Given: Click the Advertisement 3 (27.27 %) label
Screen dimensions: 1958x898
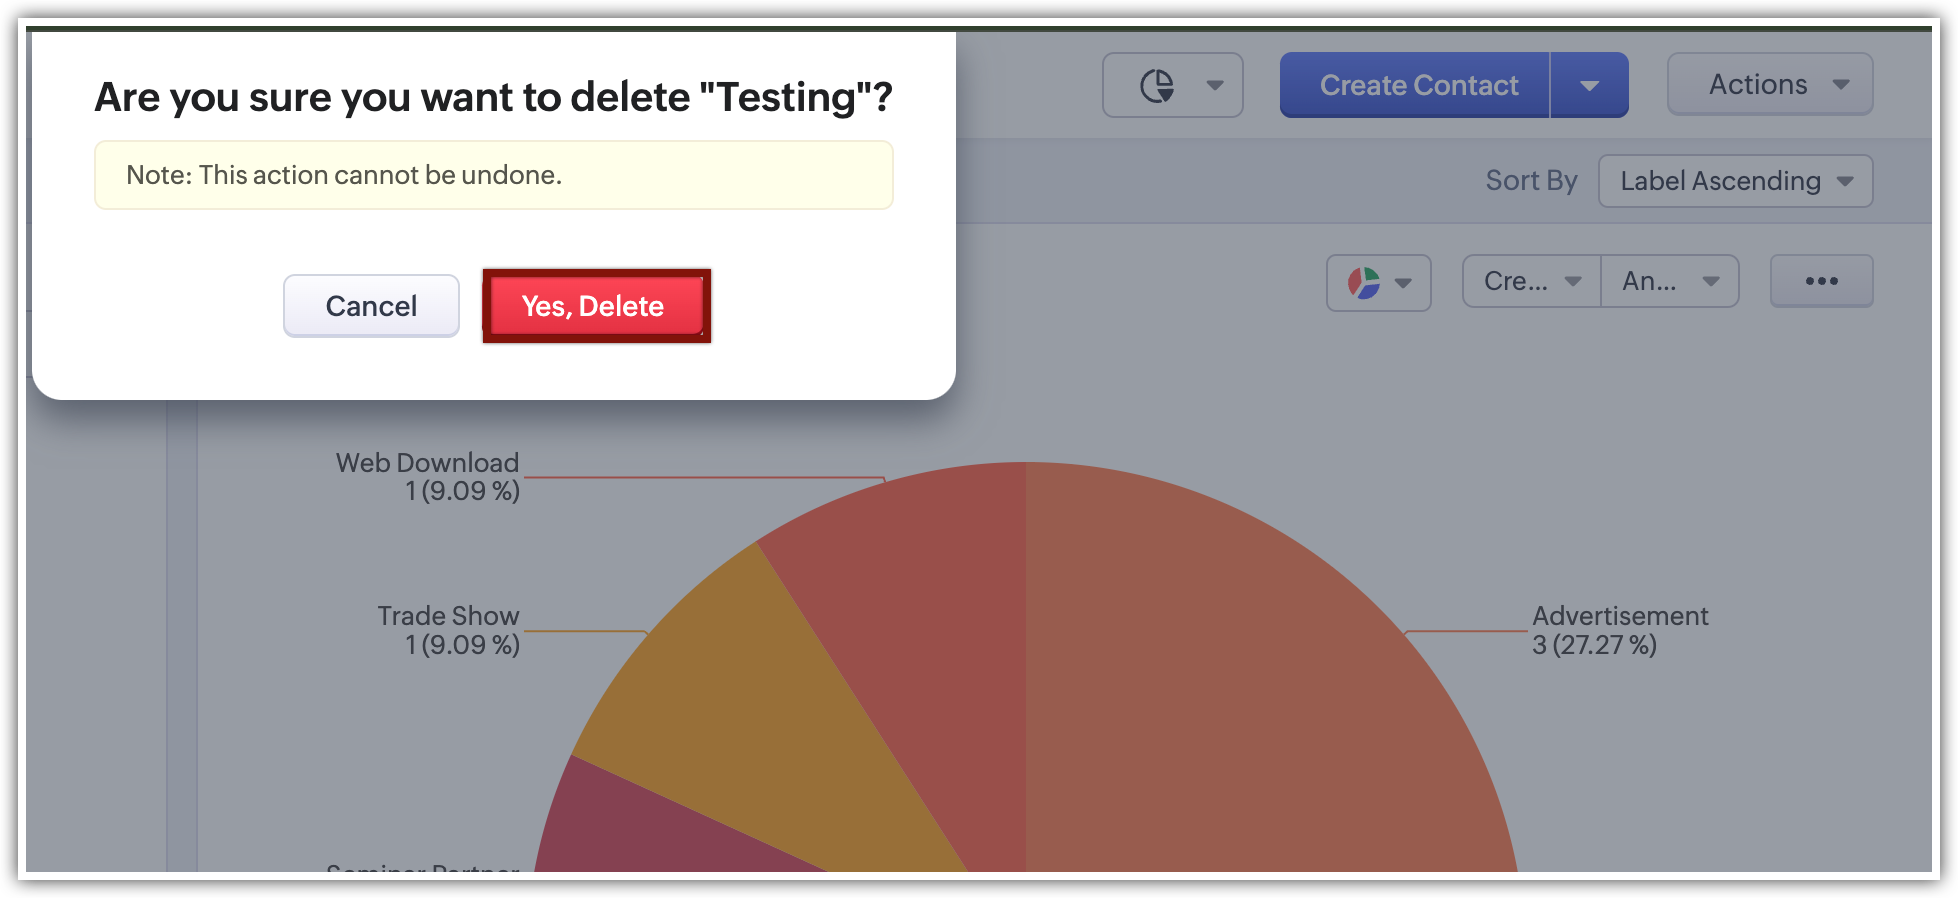Looking at the screenshot, I should tap(1619, 630).
